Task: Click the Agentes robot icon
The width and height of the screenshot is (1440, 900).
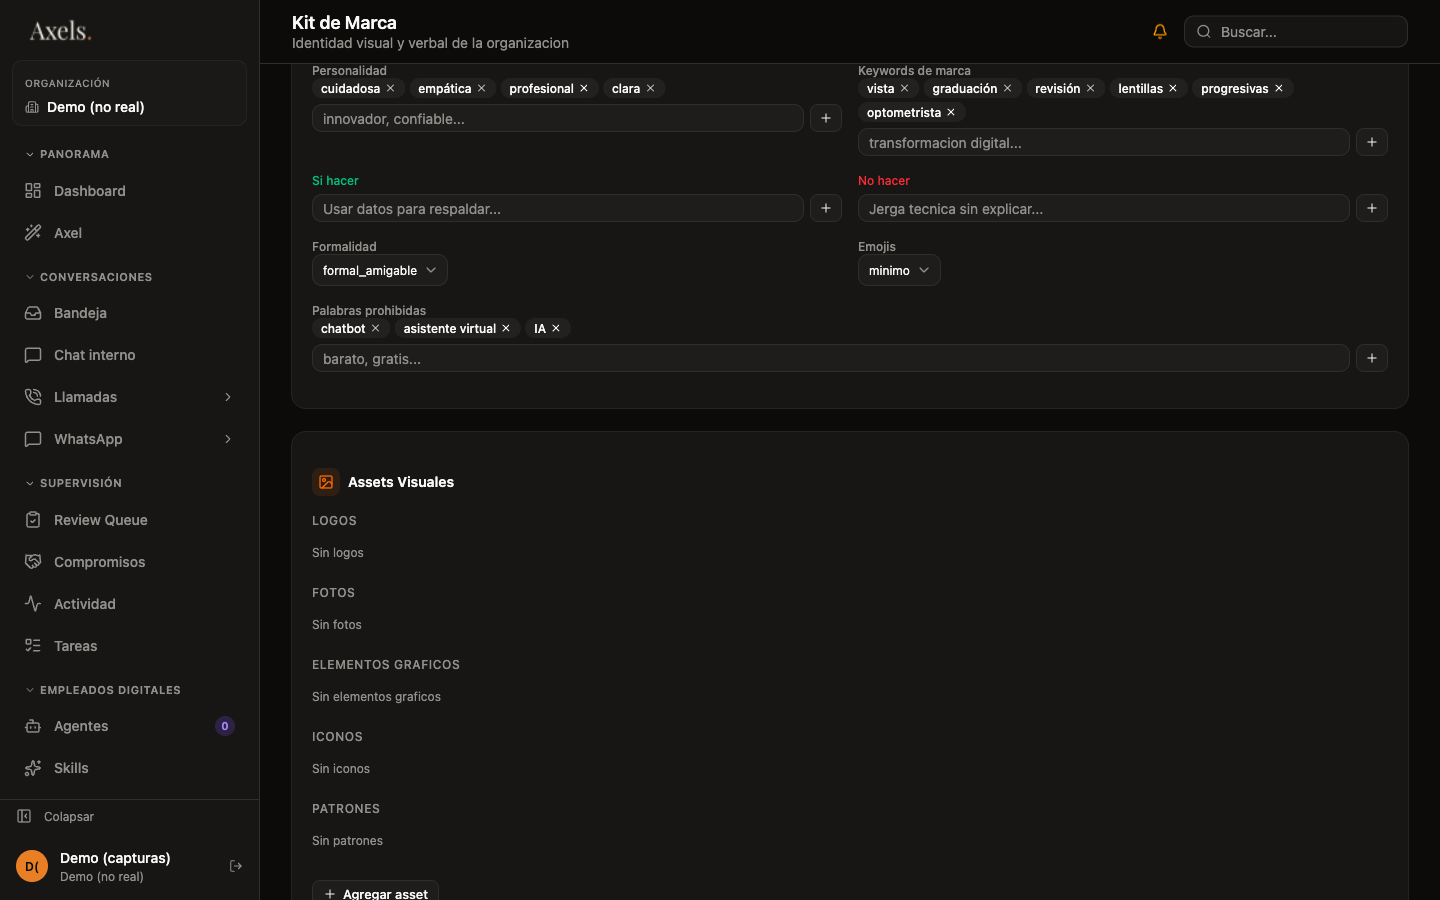Action: coord(33,726)
